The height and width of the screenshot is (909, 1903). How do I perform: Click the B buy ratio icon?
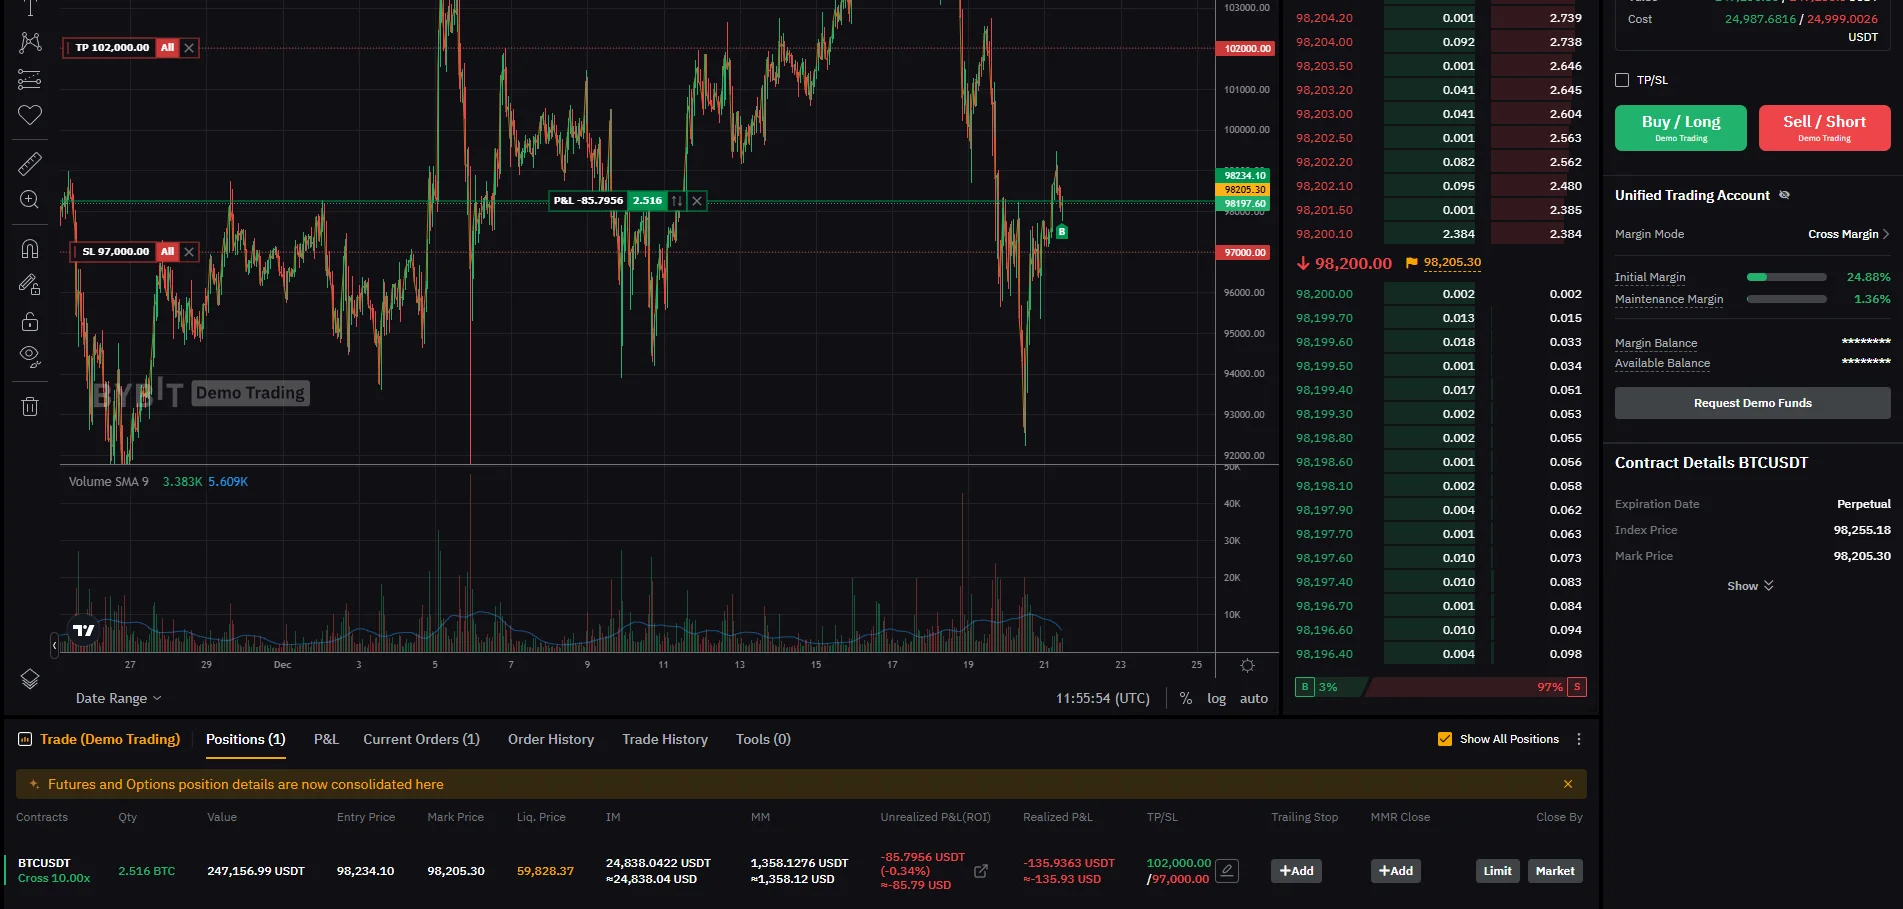tap(1304, 687)
